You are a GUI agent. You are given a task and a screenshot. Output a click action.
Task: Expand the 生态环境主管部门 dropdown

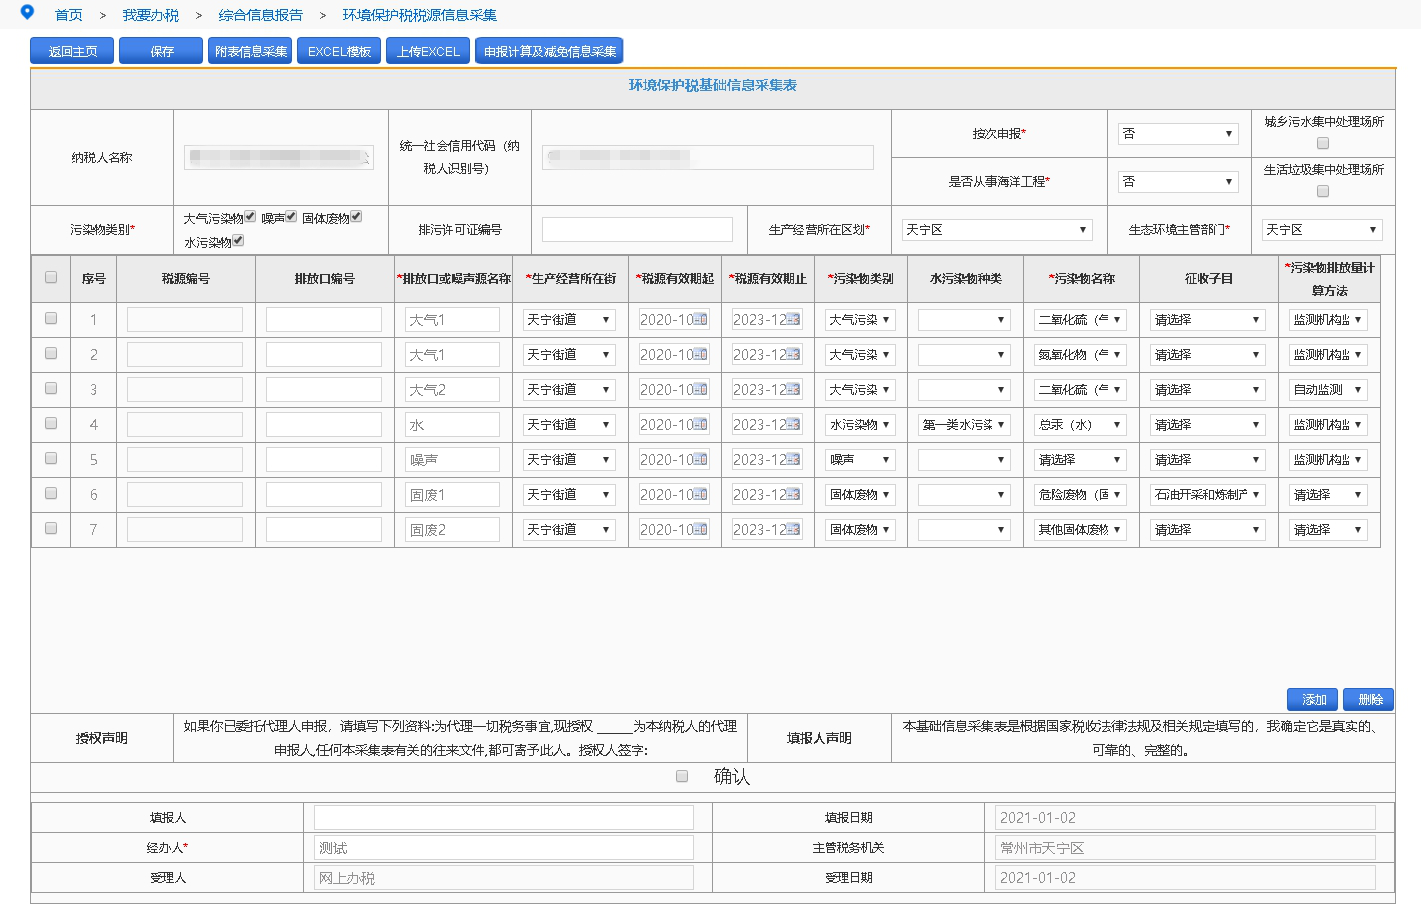coord(1321,230)
